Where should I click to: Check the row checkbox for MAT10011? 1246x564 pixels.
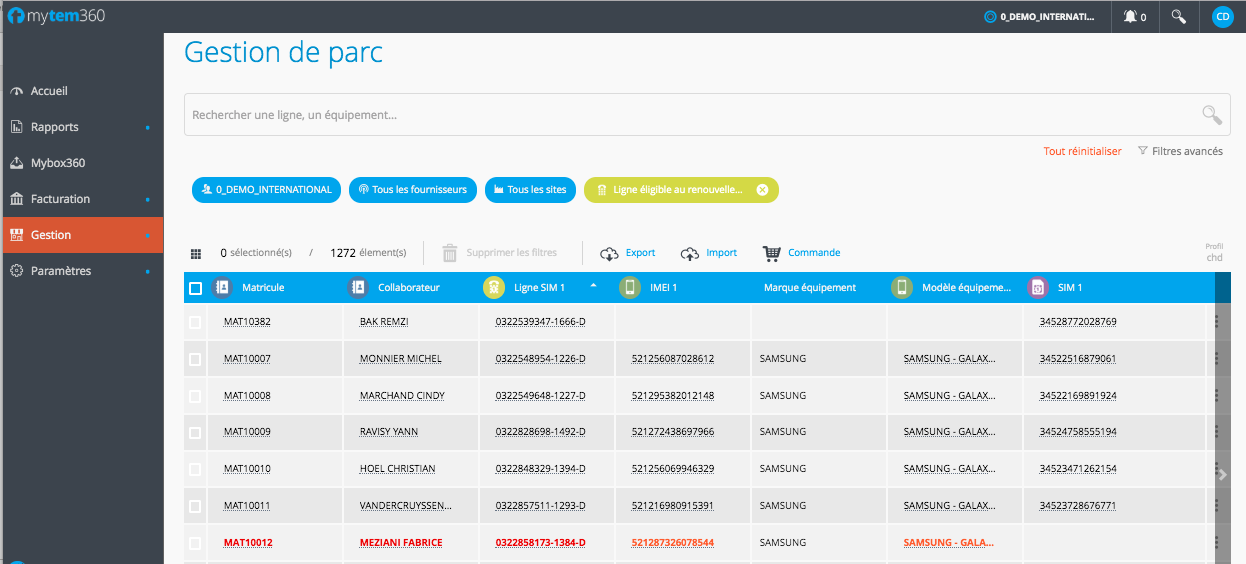tap(195, 506)
